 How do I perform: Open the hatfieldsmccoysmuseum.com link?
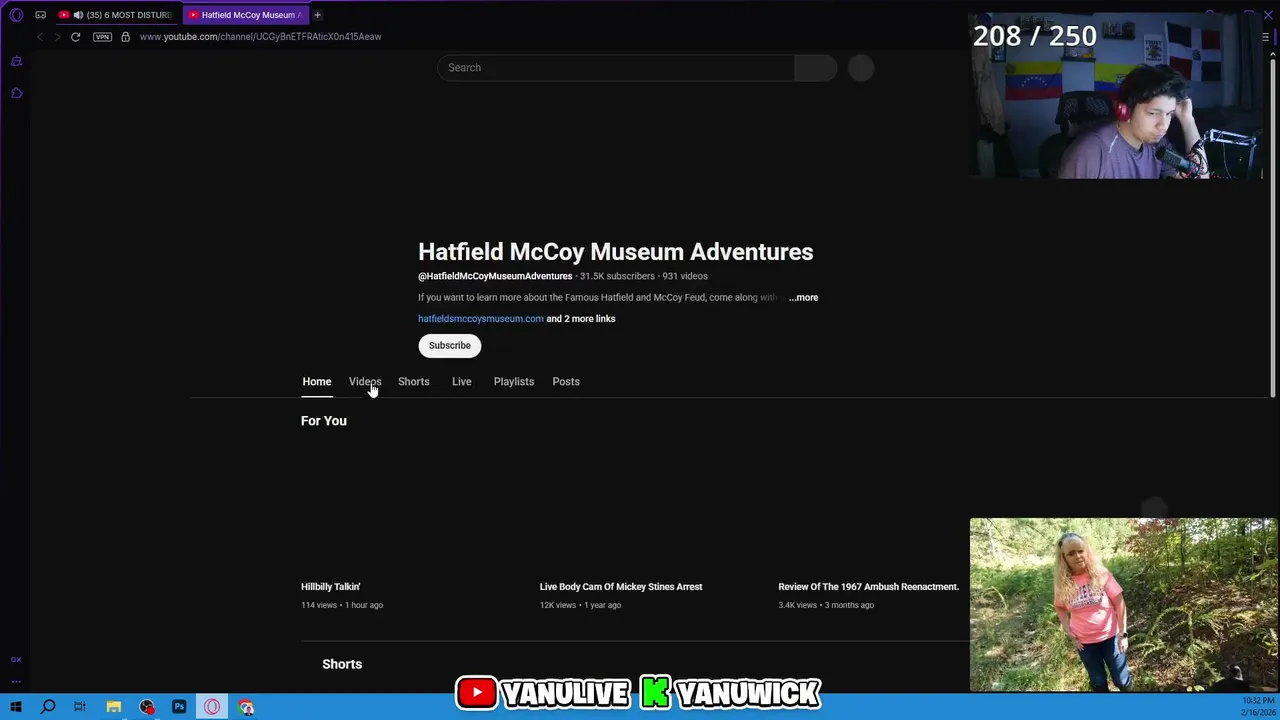[x=481, y=319]
